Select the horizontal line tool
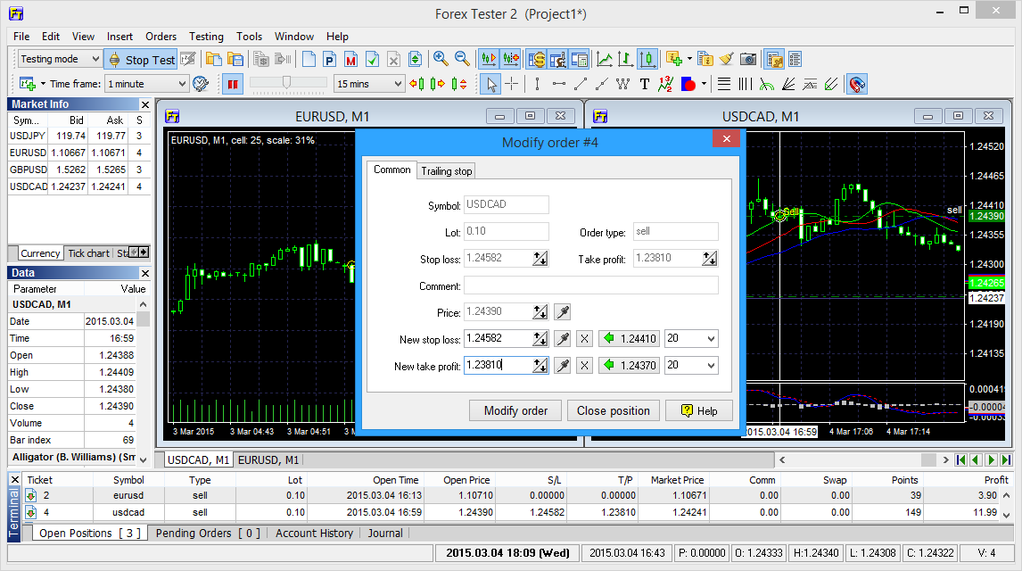The height and width of the screenshot is (571, 1022). pos(559,83)
